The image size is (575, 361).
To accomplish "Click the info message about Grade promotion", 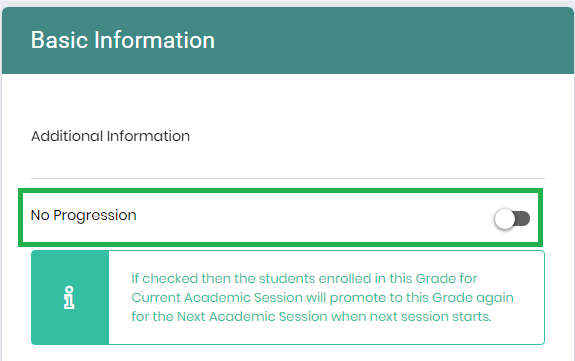I will [x=322, y=298].
